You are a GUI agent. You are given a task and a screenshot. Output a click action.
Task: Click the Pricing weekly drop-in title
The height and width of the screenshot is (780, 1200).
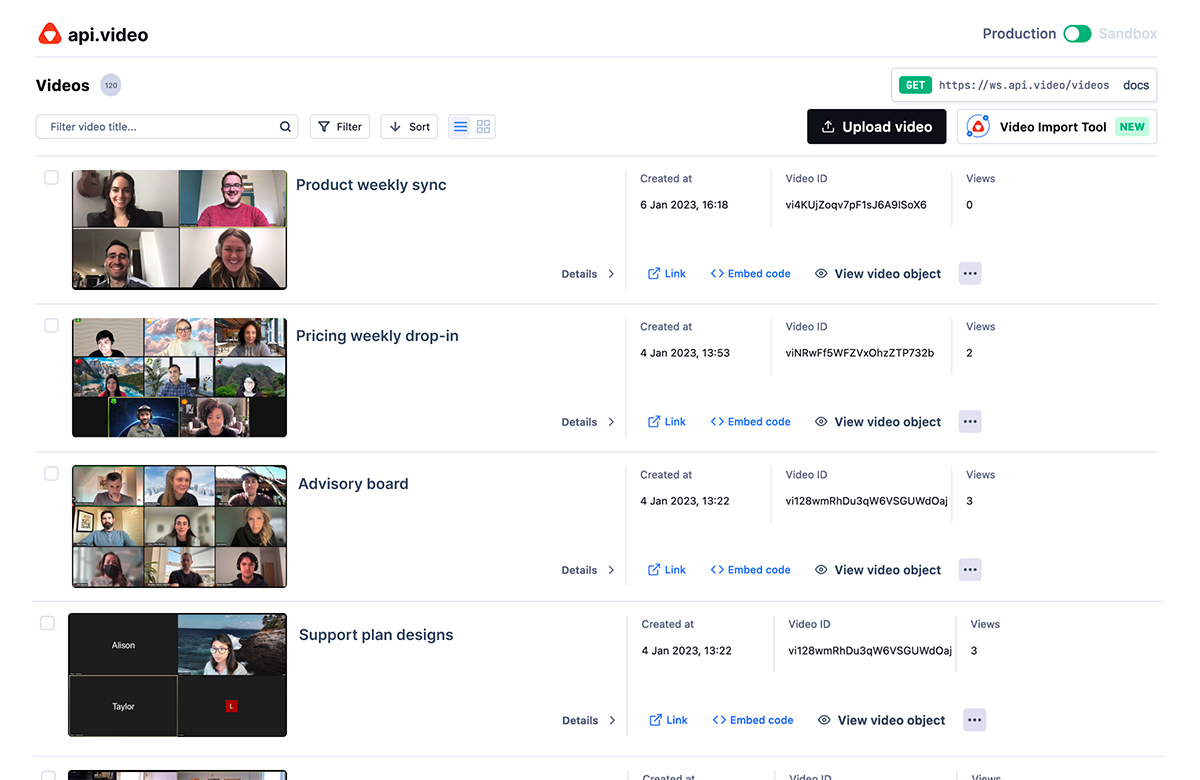pos(377,336)
